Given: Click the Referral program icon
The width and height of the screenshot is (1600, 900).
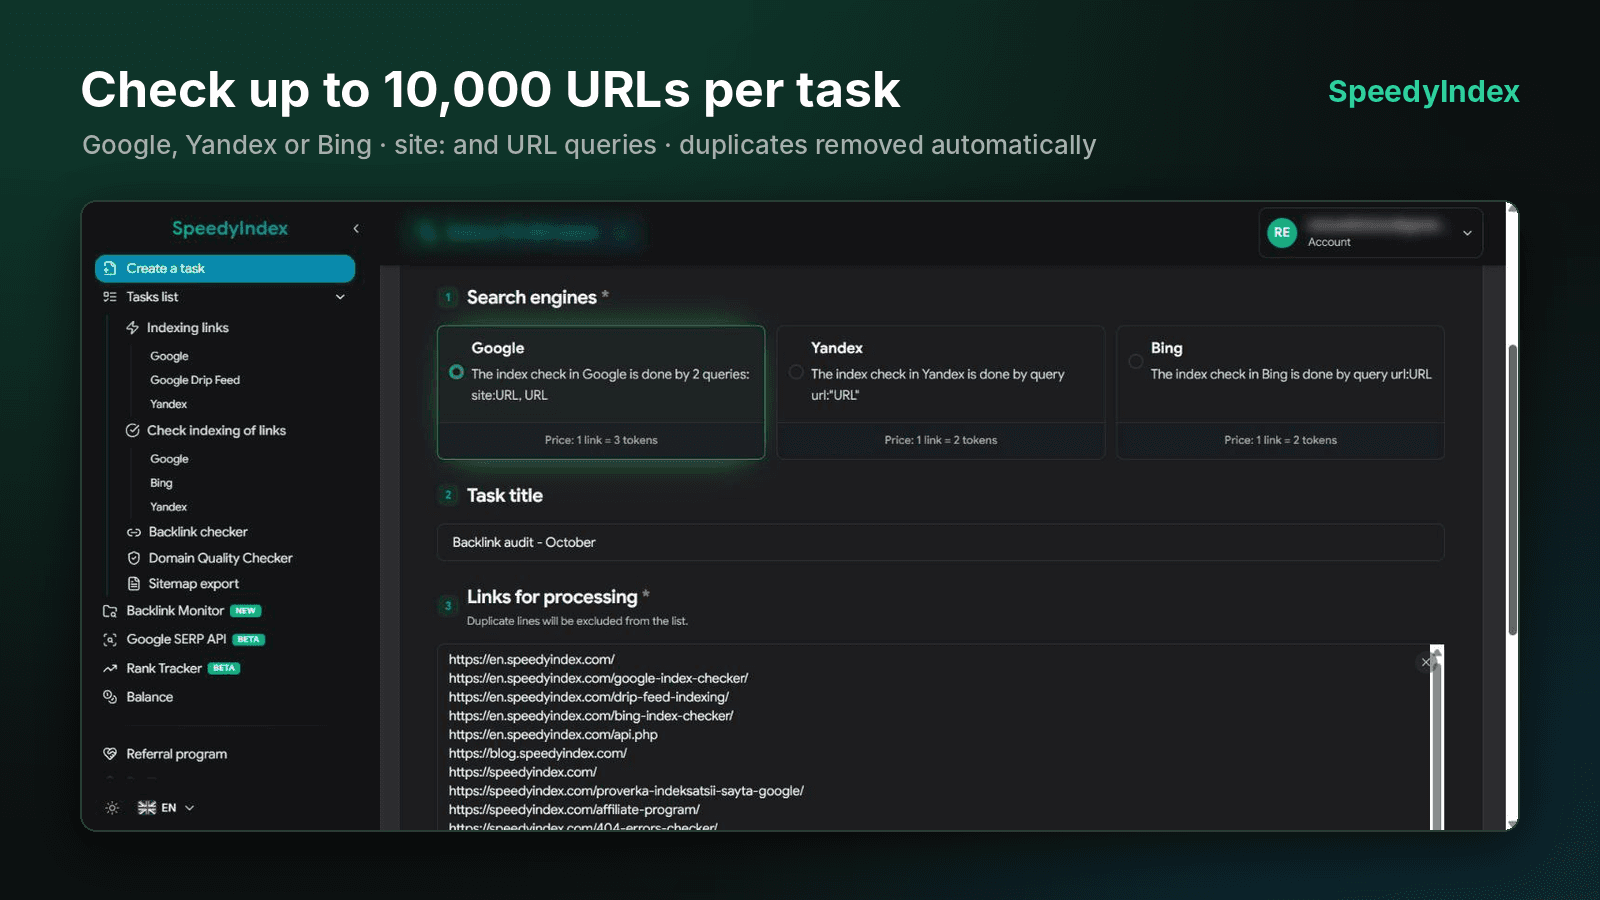Looking at the screenshot, I should coord(110,754).
